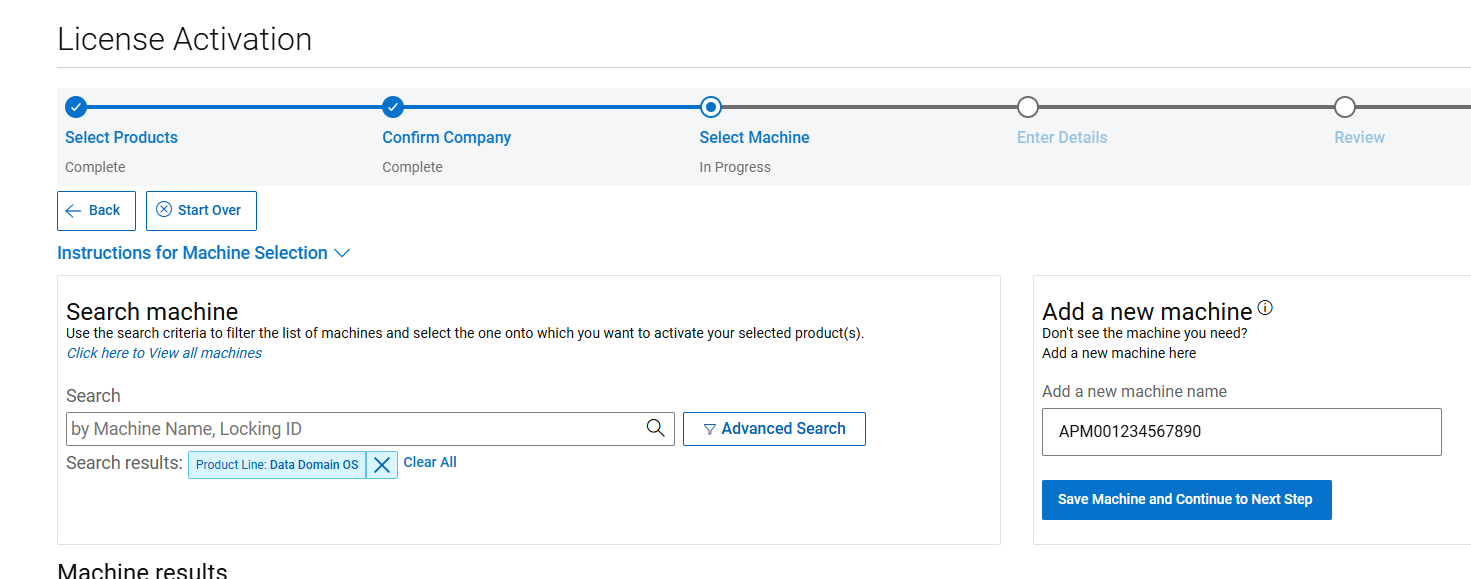Click the Confirm Company checkmark step circle
Screen dimensions: 1471x579
(x=393, y=107)
